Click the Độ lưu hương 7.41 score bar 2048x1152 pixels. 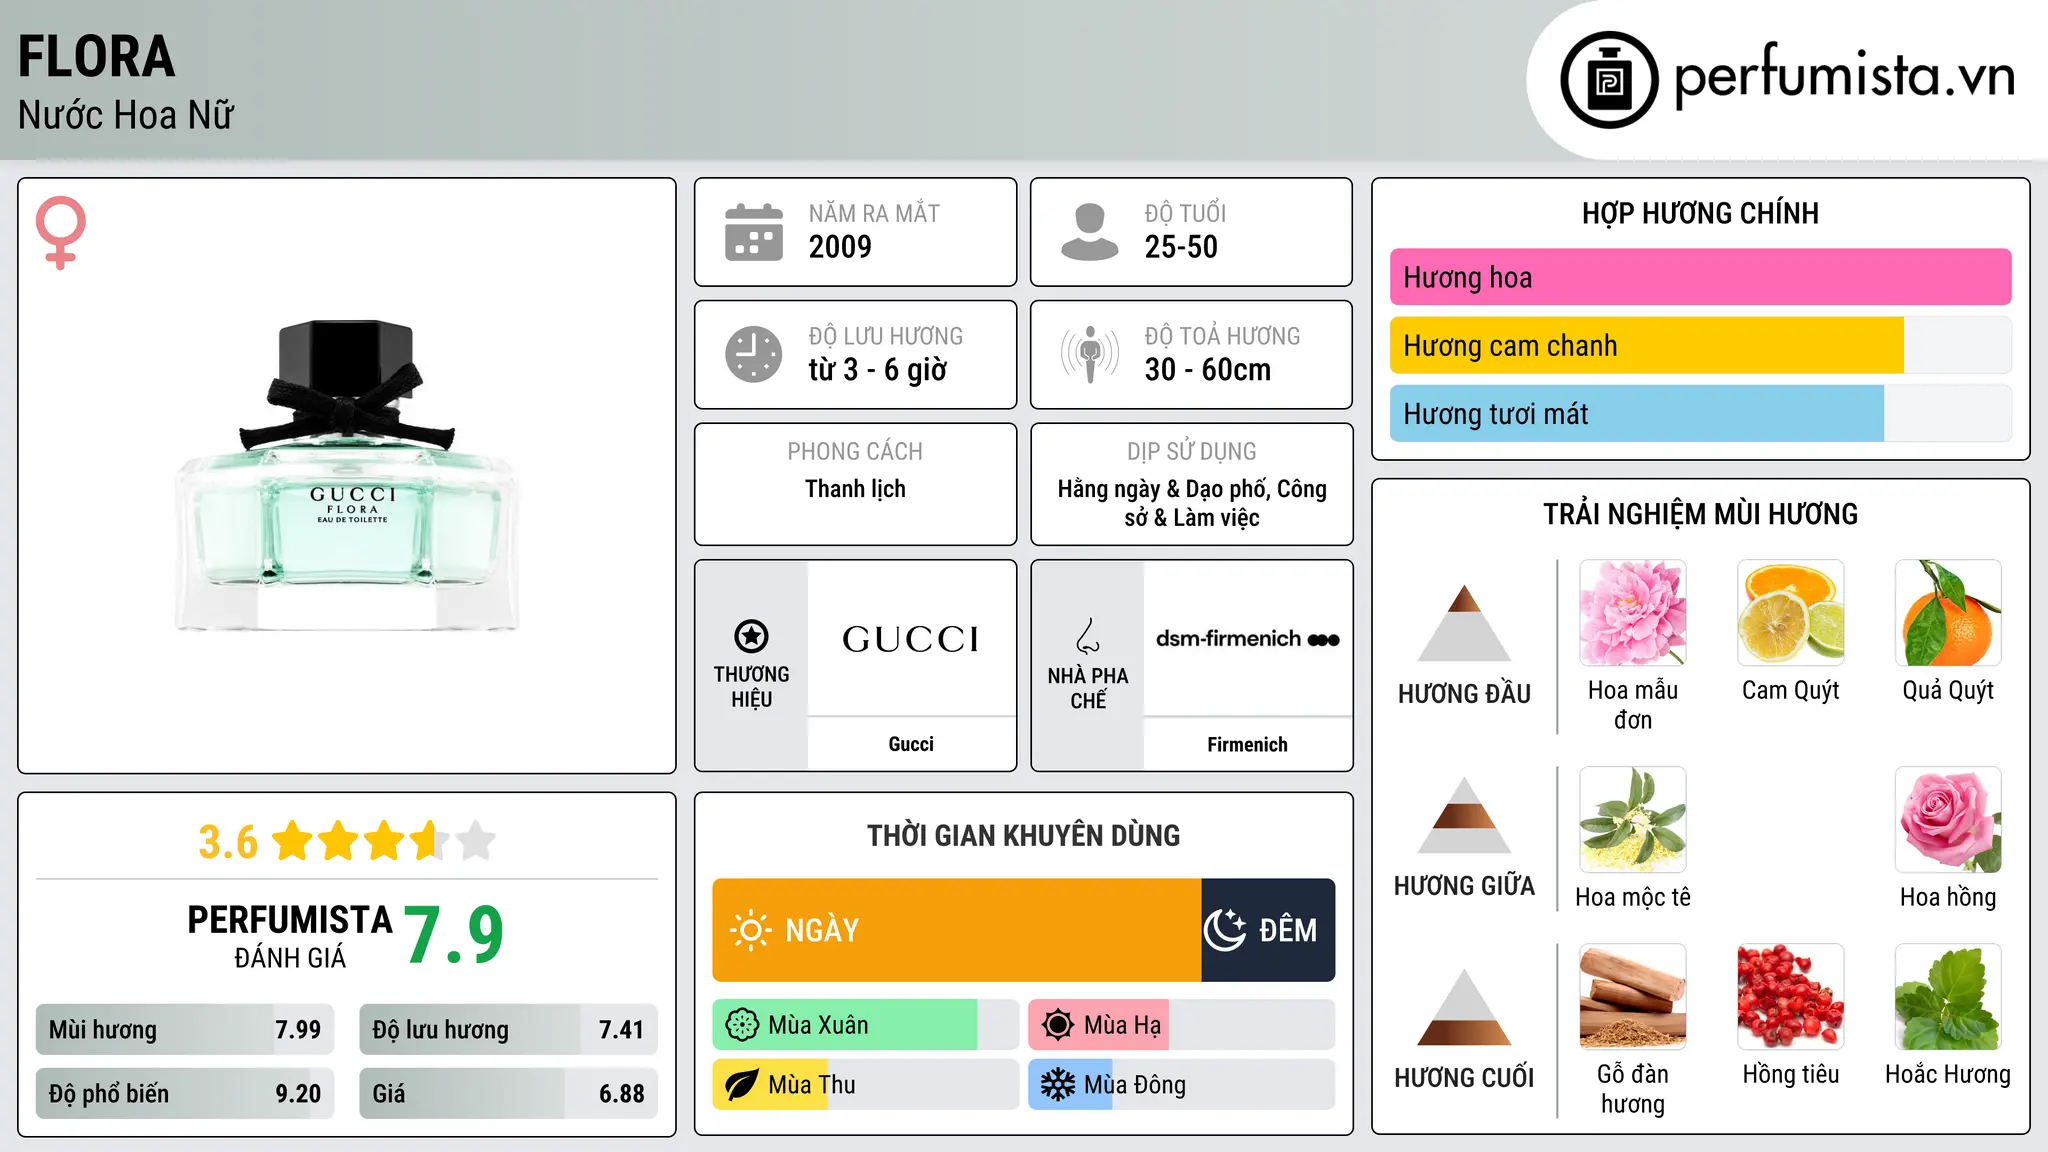(508, 1030)
